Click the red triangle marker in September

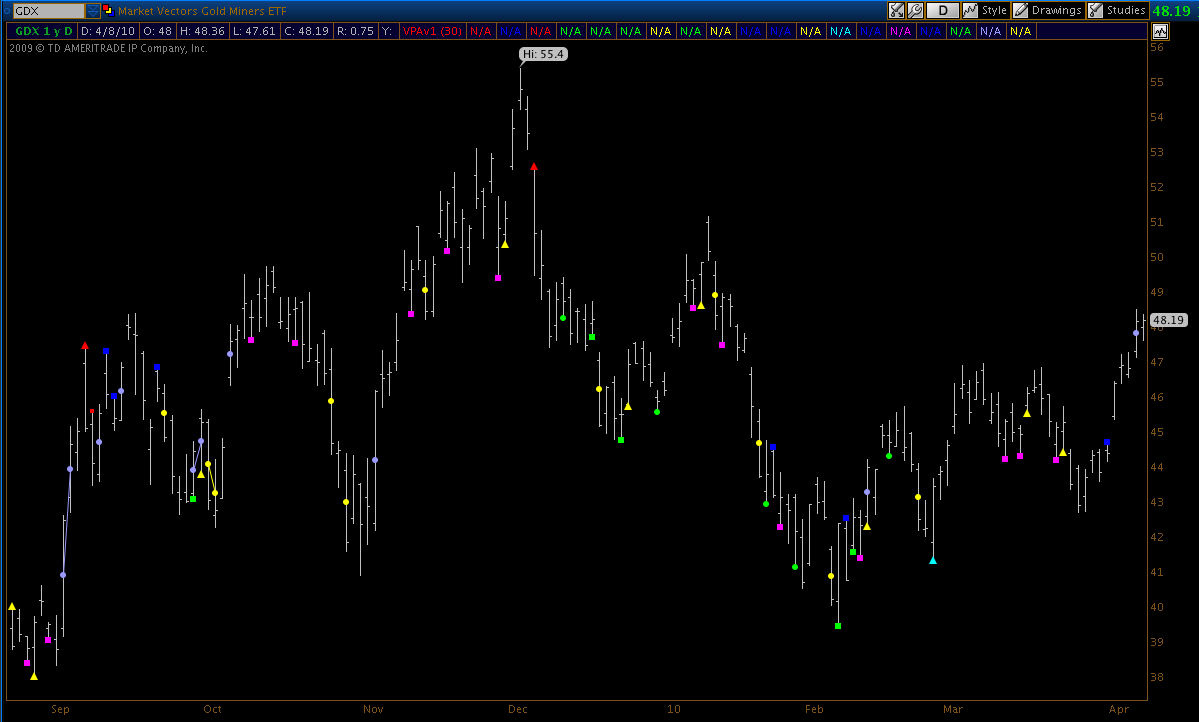(x=85, y=346)
